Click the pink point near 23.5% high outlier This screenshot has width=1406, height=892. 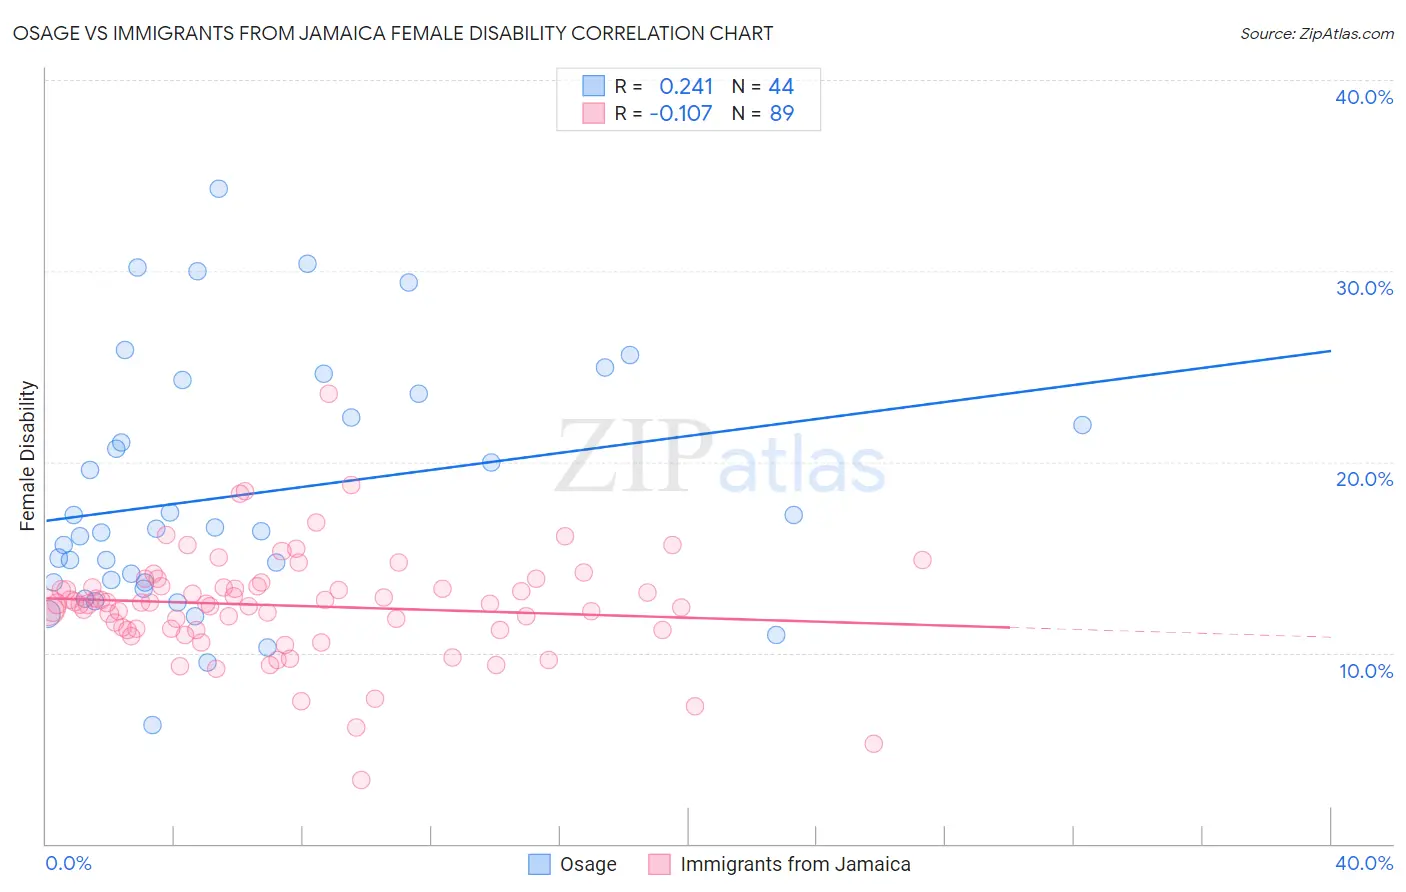point(328,394)
